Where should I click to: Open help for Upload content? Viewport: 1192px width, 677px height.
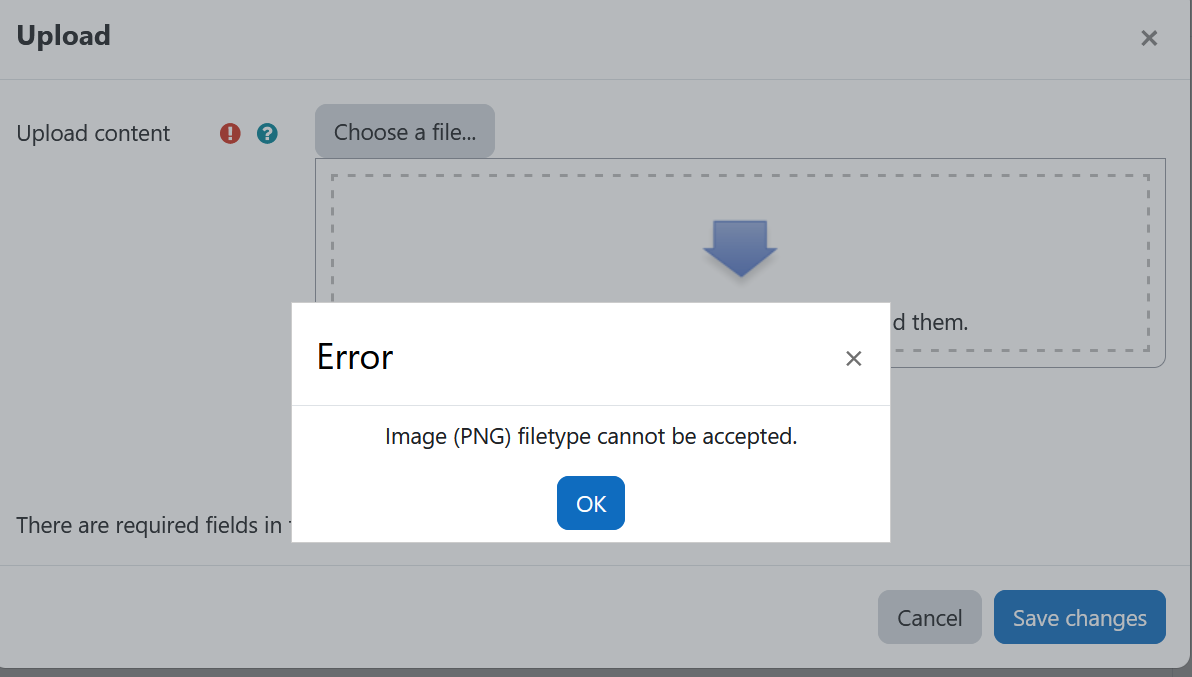267,134
